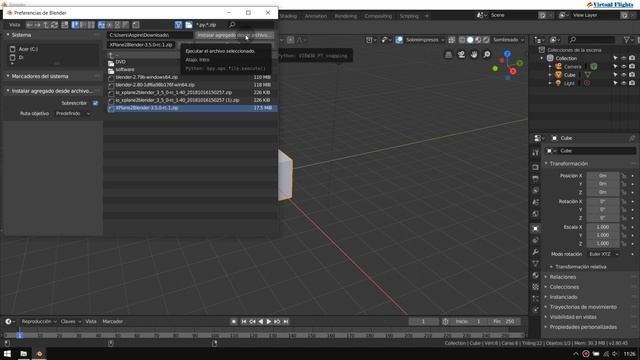640x360 pixels.
Task: Open the Modifiers wrench properties tab
Action: point(535,252)
